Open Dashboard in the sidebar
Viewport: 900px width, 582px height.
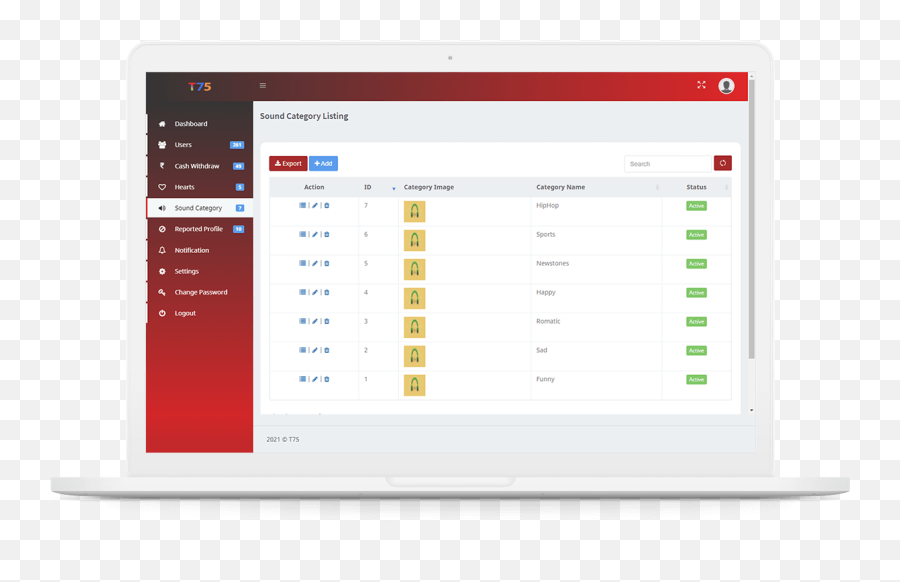[200, 123]
